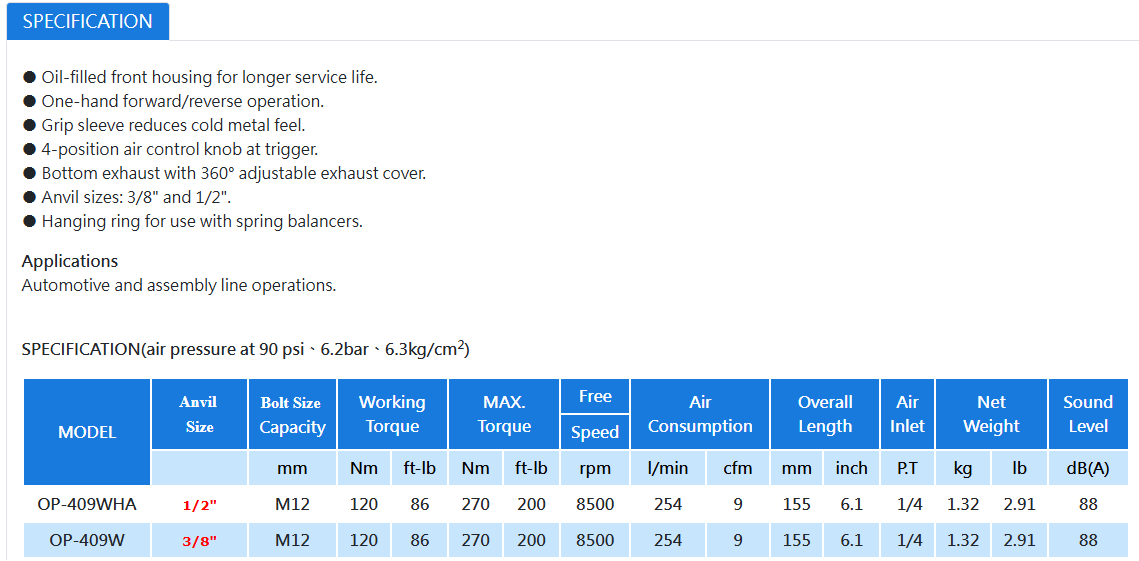Click the 'Bolt Size Capacity' header
Viewport: 1139px width, 561px height.
click(x=292, y=414)
